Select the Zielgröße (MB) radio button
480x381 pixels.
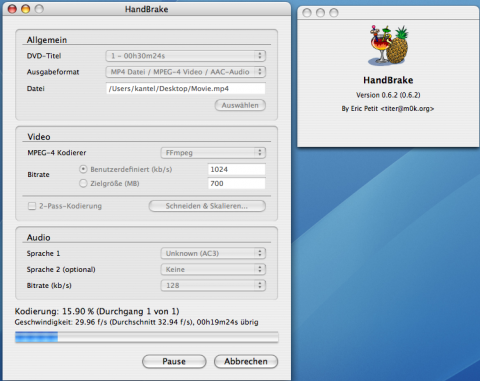pos(83,183)
